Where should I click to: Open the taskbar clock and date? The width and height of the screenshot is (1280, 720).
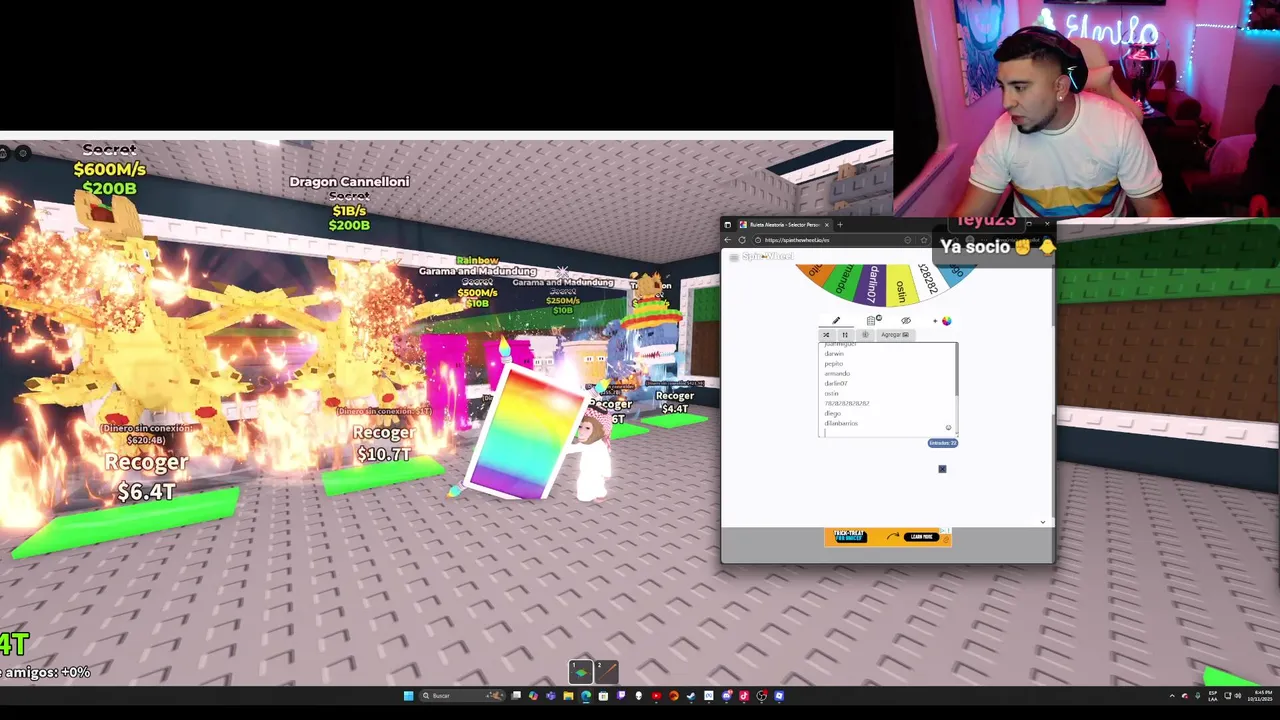pos(1262,696)
